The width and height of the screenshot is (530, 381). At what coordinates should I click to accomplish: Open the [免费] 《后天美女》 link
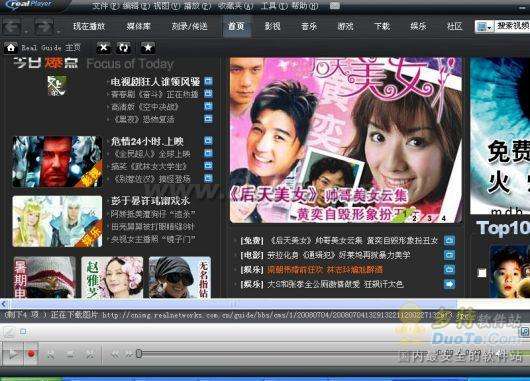click(339, 240)
